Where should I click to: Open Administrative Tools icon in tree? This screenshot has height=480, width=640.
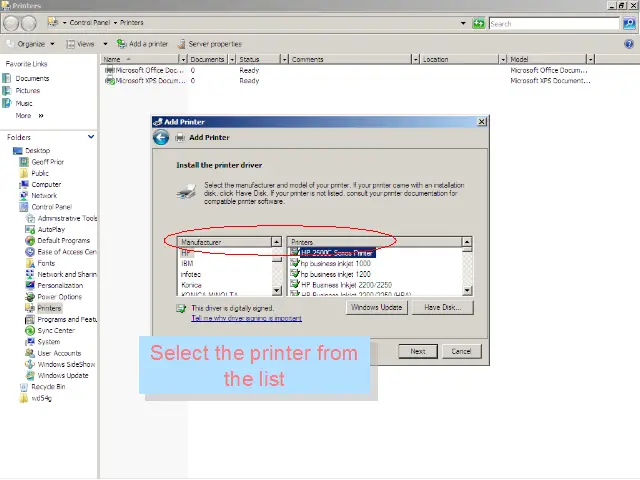[x=30, y=218]
